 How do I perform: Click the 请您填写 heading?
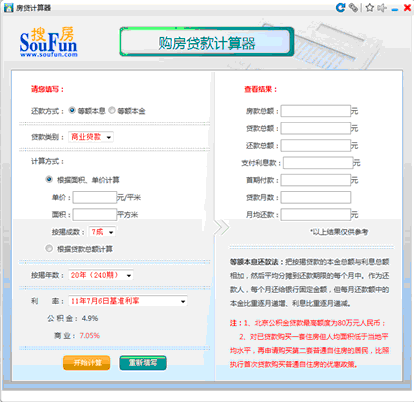[x=47, y=89]
